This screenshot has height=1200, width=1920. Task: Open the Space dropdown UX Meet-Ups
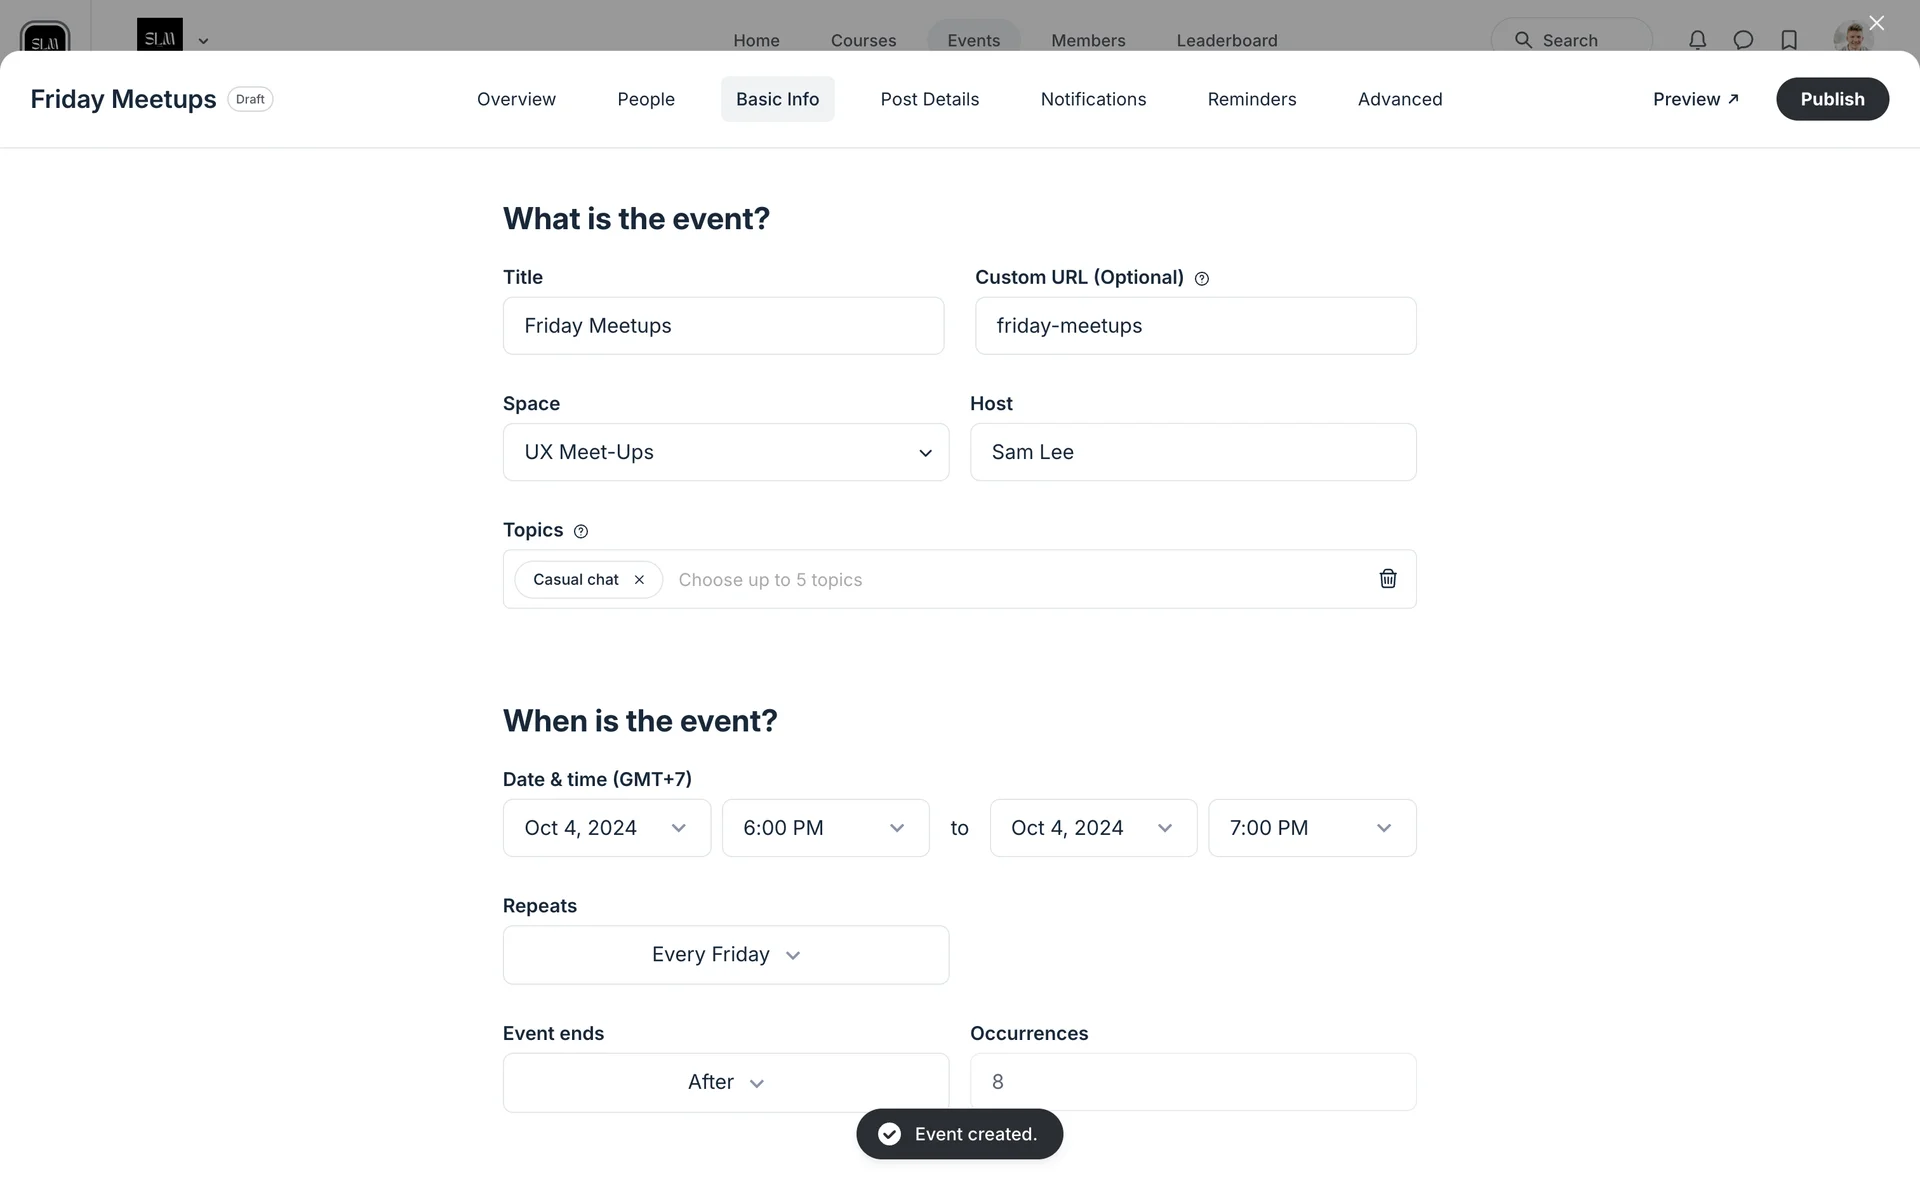coord(725,452)
